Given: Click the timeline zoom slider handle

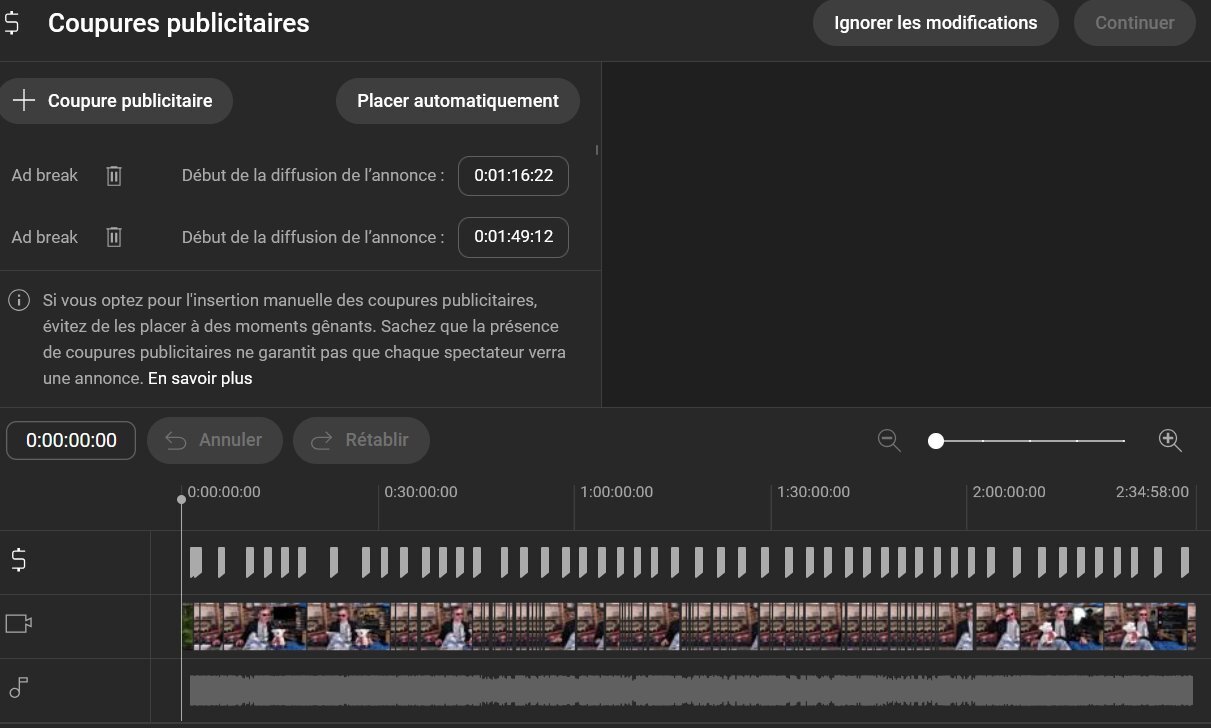Looking at the screenshot, I should 936,440.
